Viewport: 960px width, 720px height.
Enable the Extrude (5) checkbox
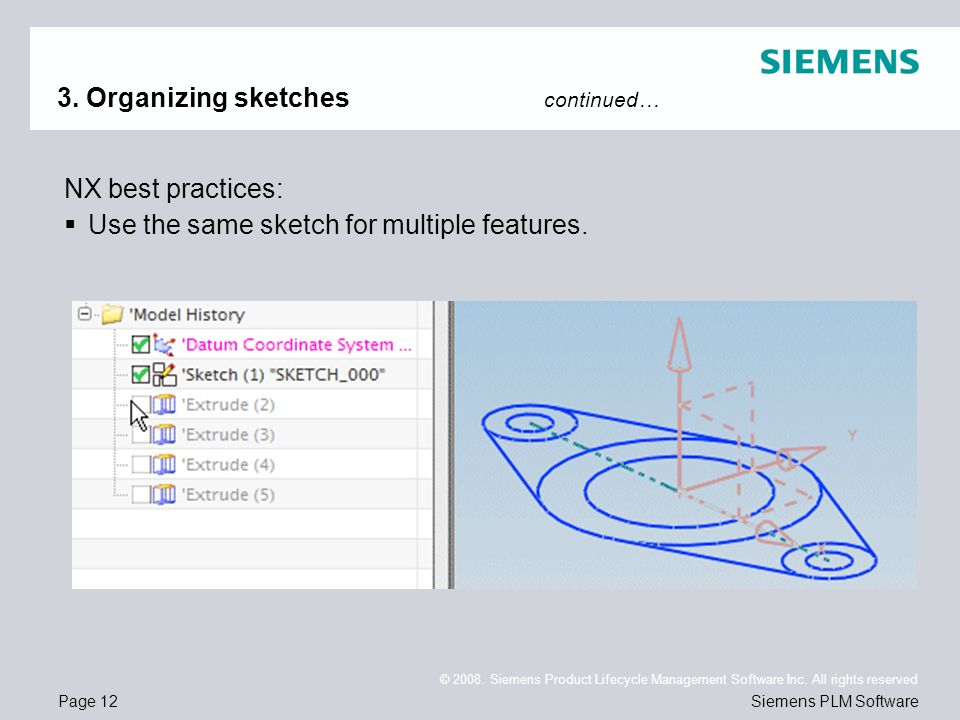pos(141,494)
